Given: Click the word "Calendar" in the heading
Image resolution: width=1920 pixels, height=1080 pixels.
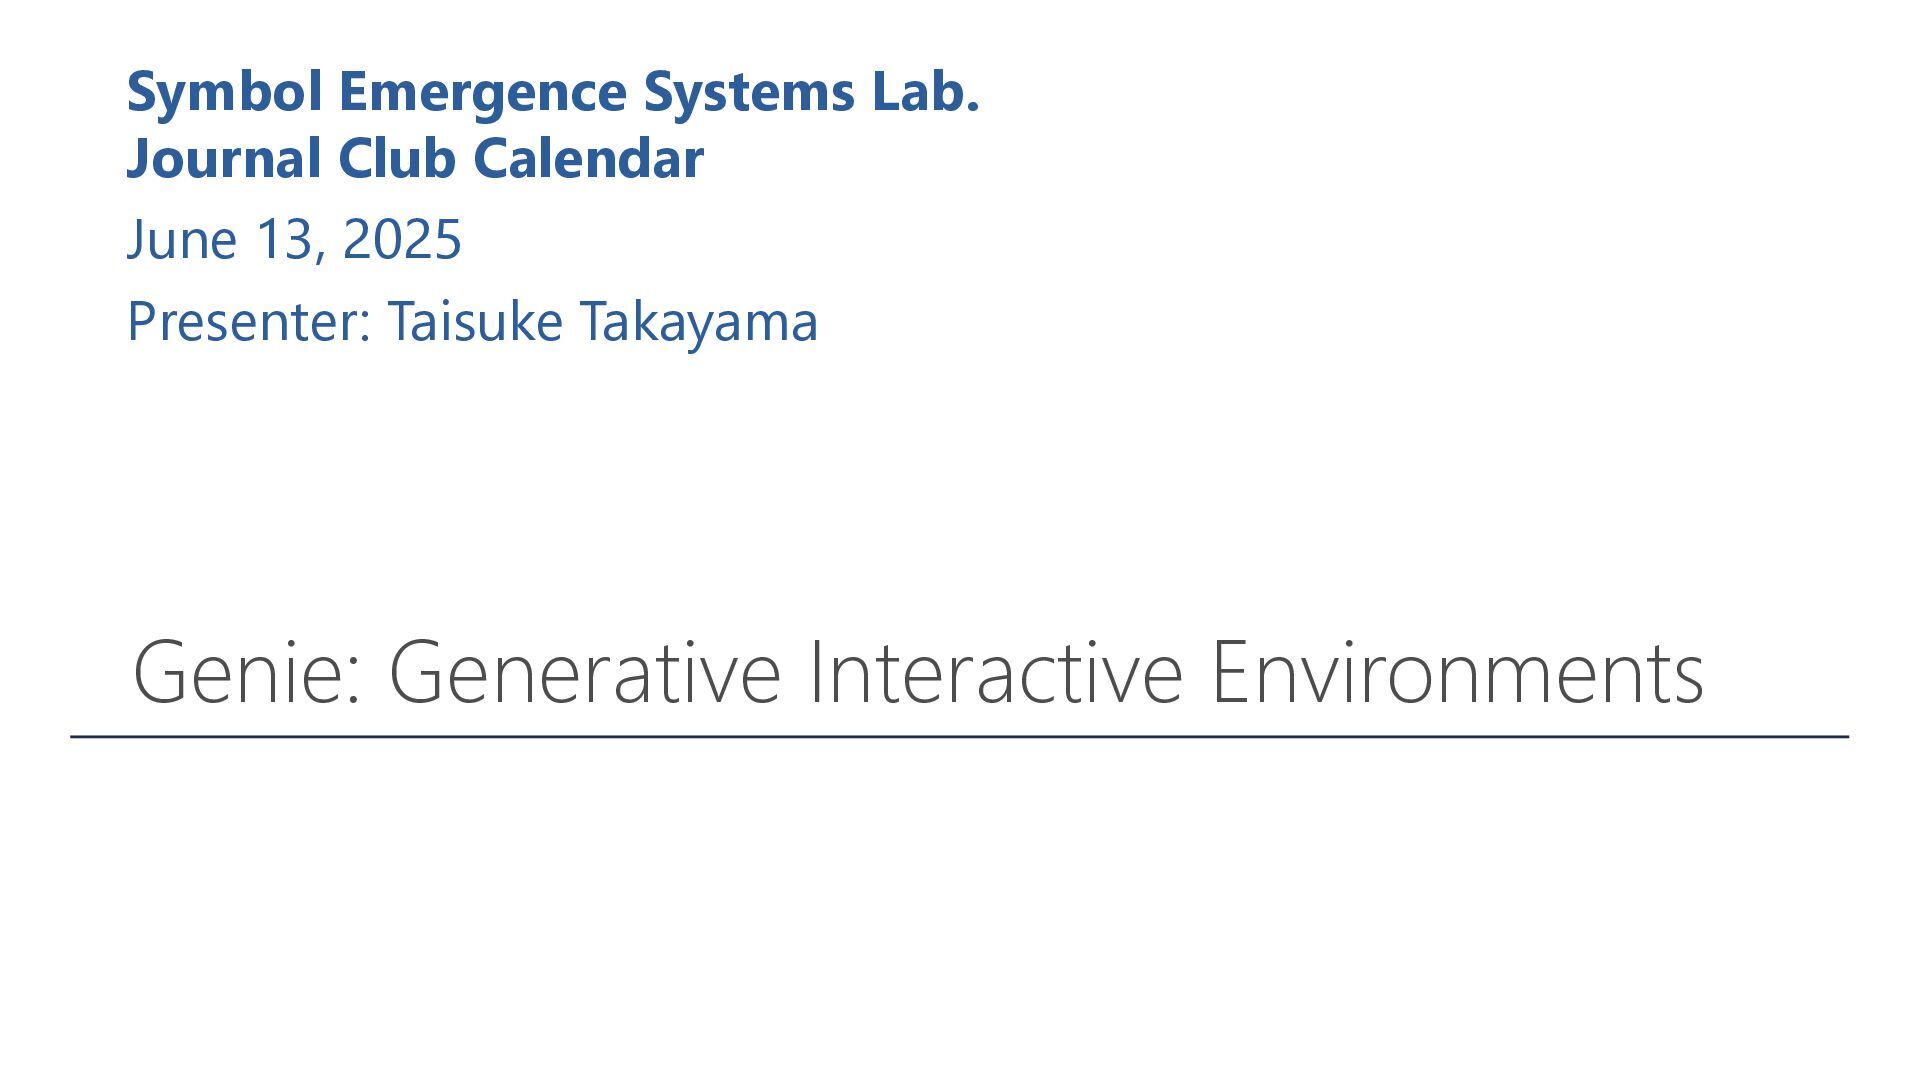Looking at the screenshot, I should coord(588,159).
